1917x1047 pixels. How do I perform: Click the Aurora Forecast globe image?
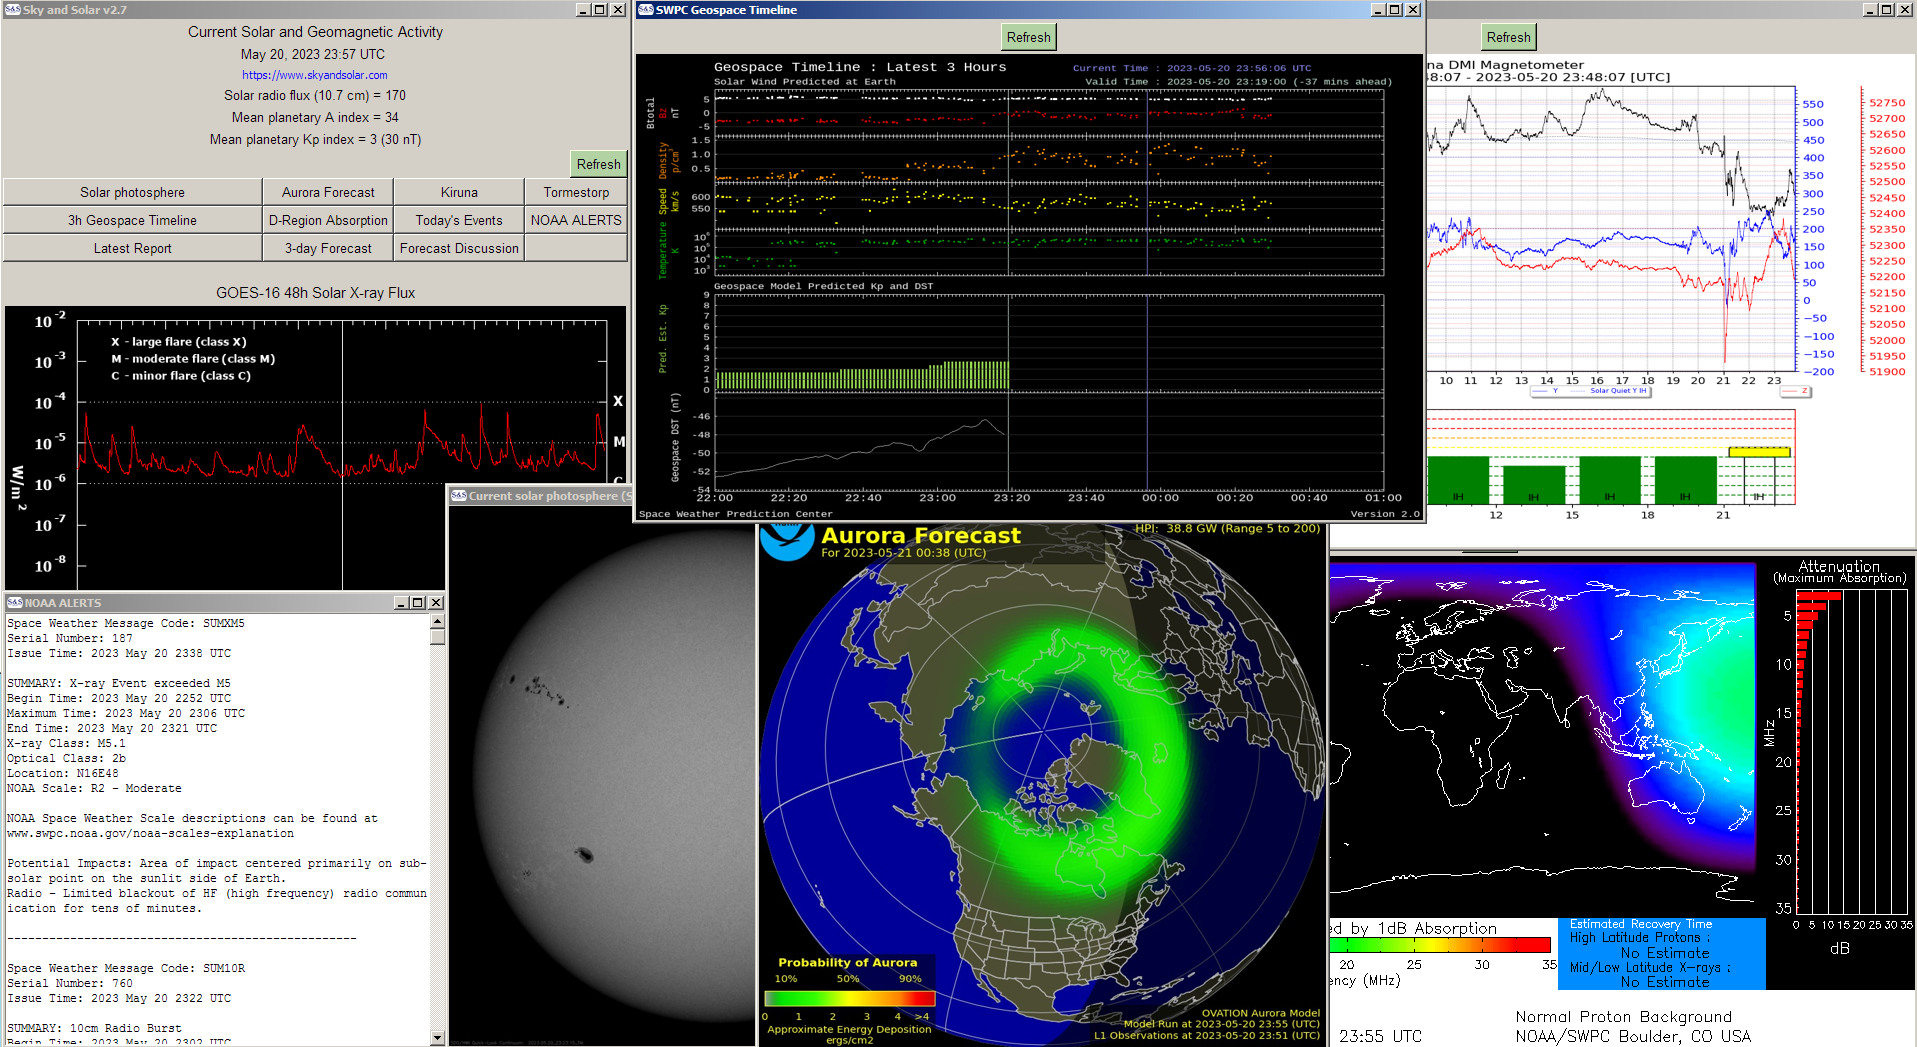click(x=1042, y=785)
